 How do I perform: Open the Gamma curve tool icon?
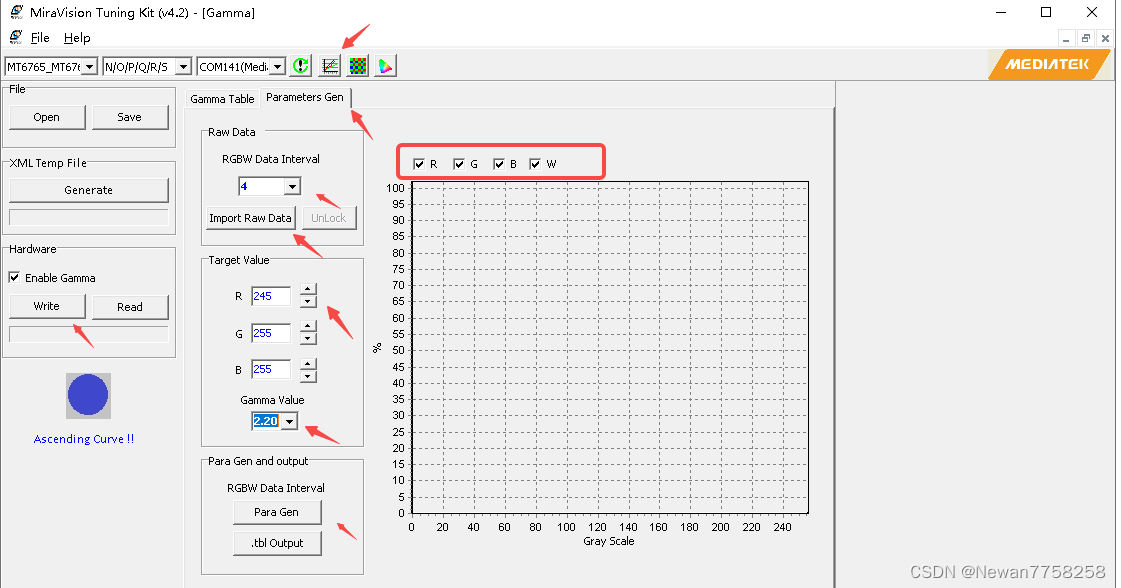click(330, 66)
